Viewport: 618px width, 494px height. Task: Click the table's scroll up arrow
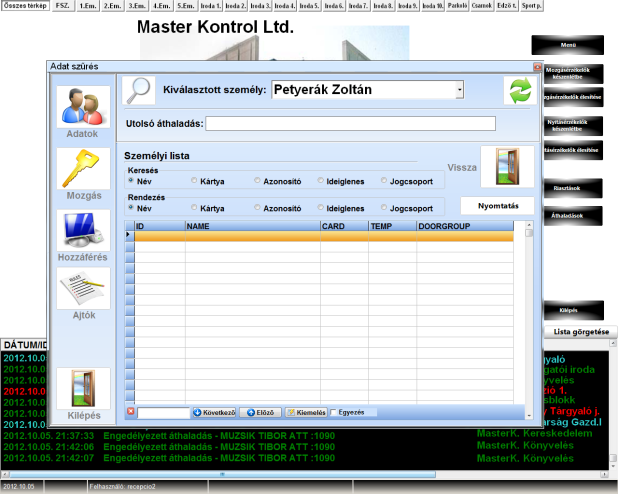[x=529, y=225]
